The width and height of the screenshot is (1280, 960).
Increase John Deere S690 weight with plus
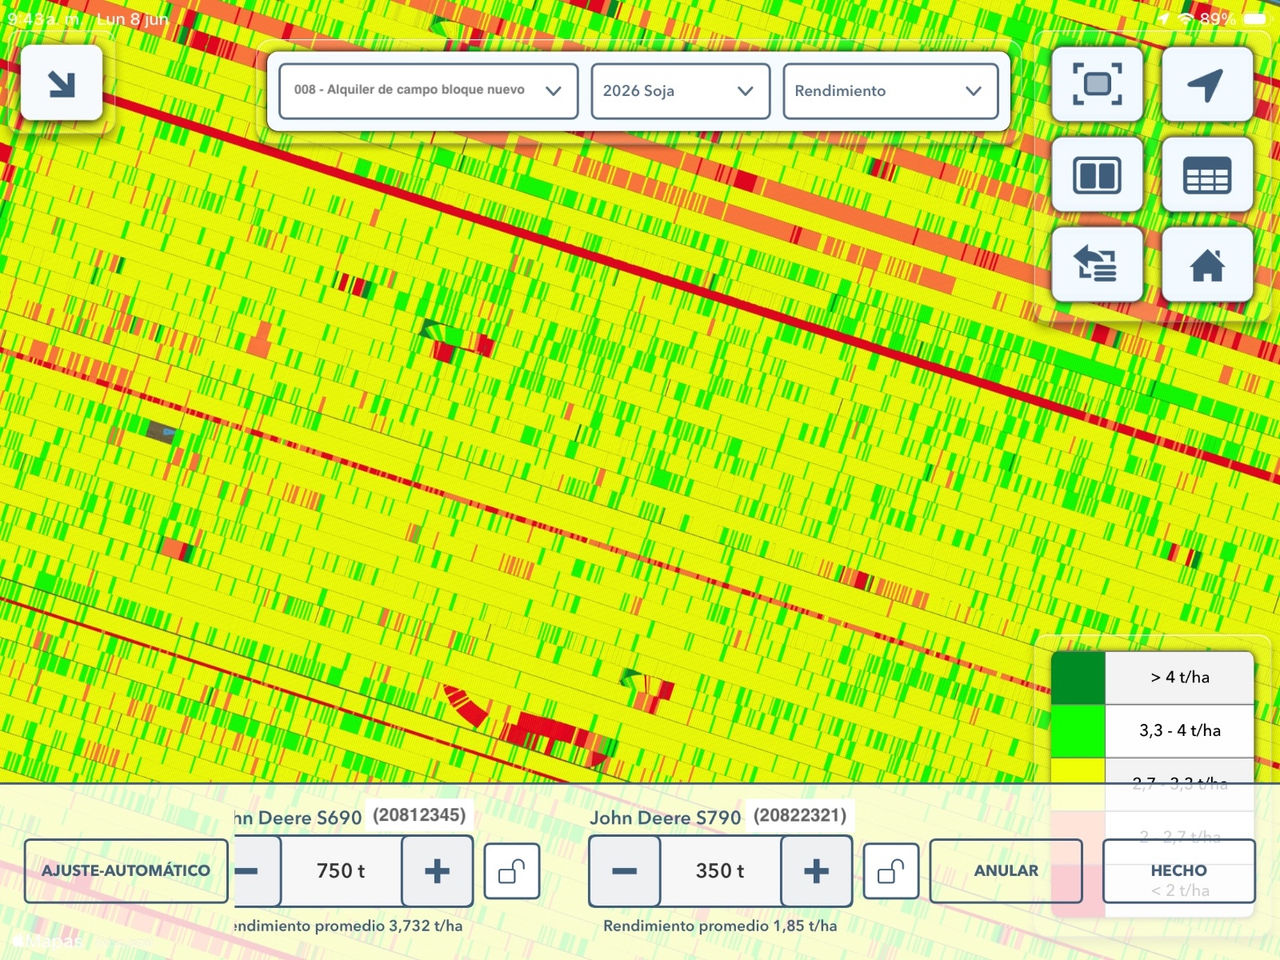pos(437,871)
